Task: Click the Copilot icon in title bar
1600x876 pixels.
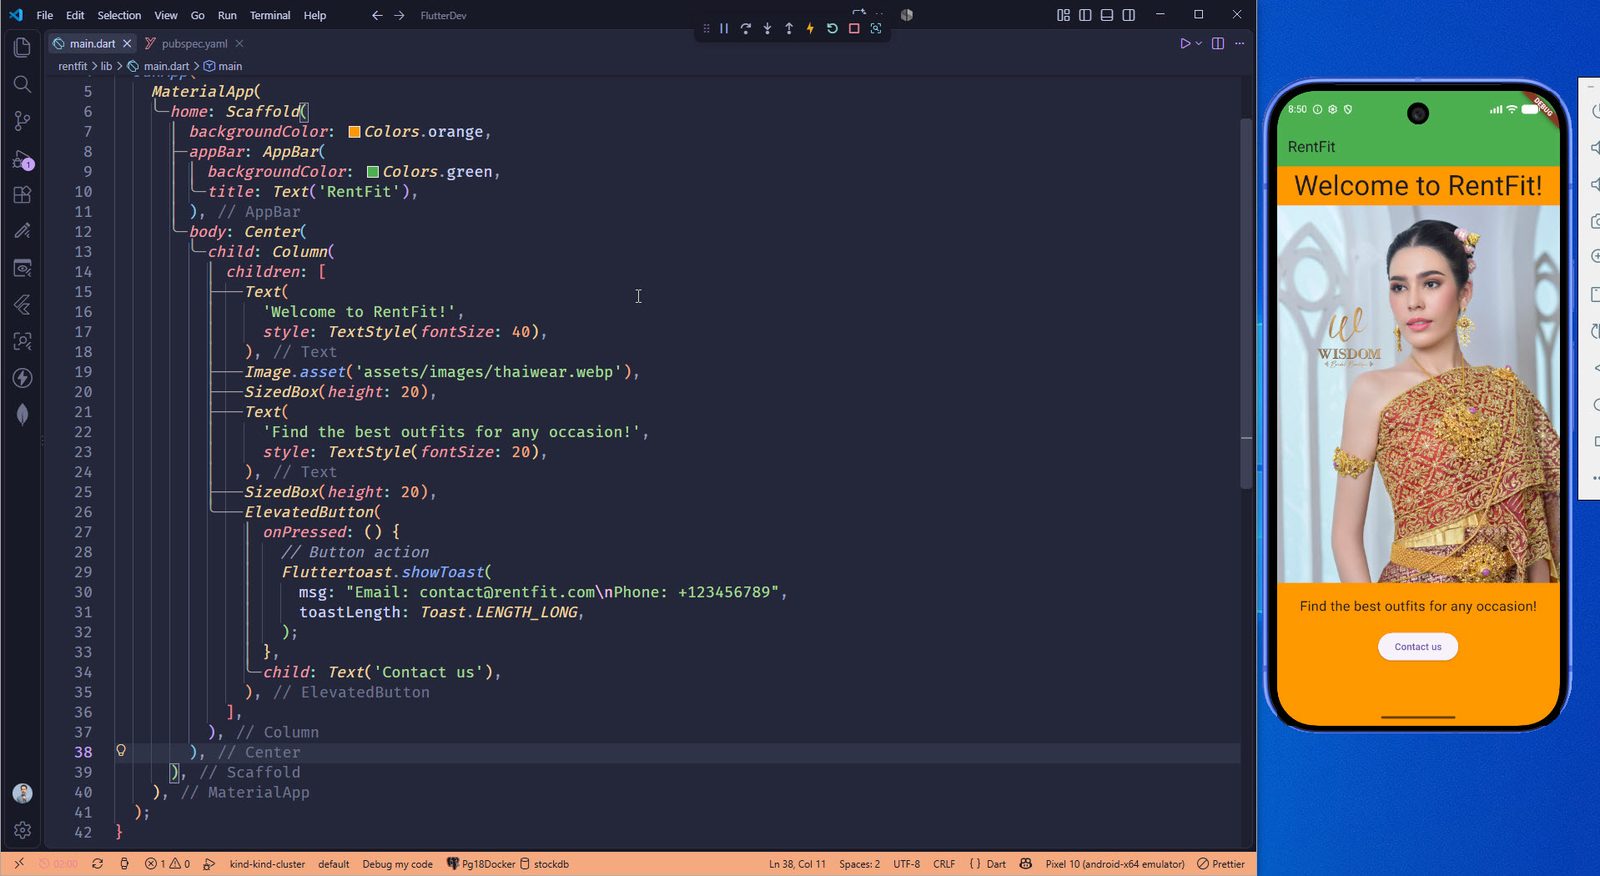Action: coord(907,15)
